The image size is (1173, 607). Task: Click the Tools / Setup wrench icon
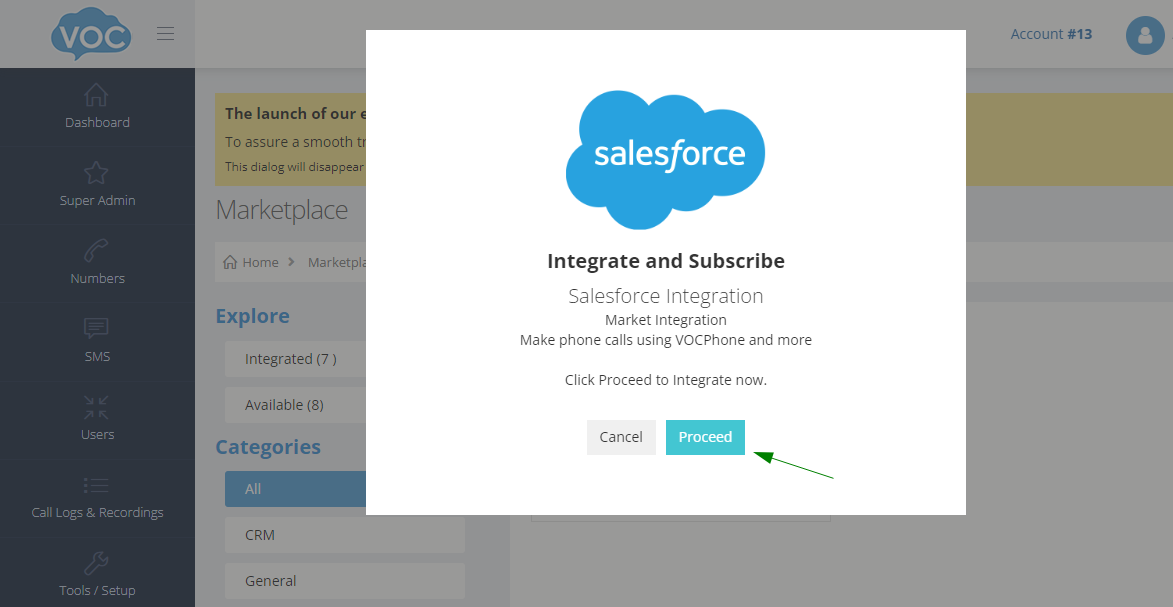pos(97,563)
